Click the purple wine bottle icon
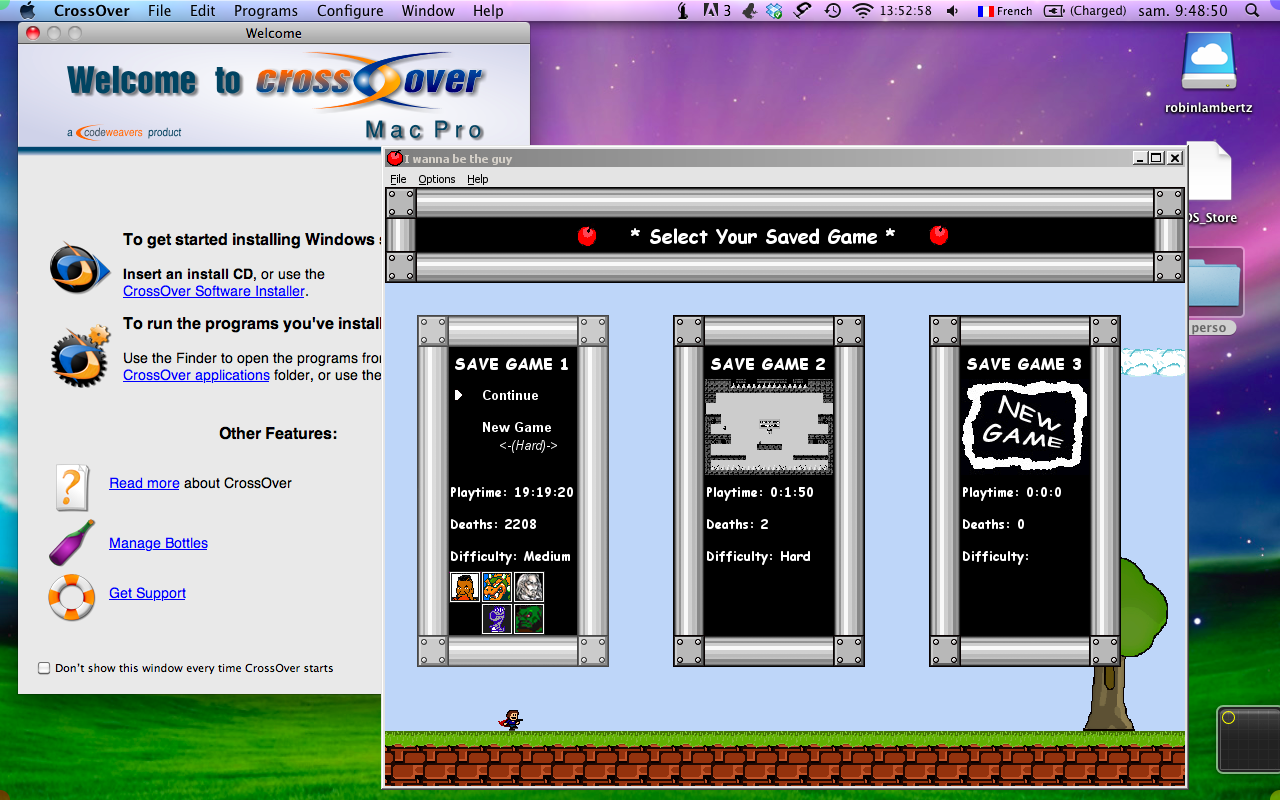The width and height of the screenshot is (1280, 800). 72,542
